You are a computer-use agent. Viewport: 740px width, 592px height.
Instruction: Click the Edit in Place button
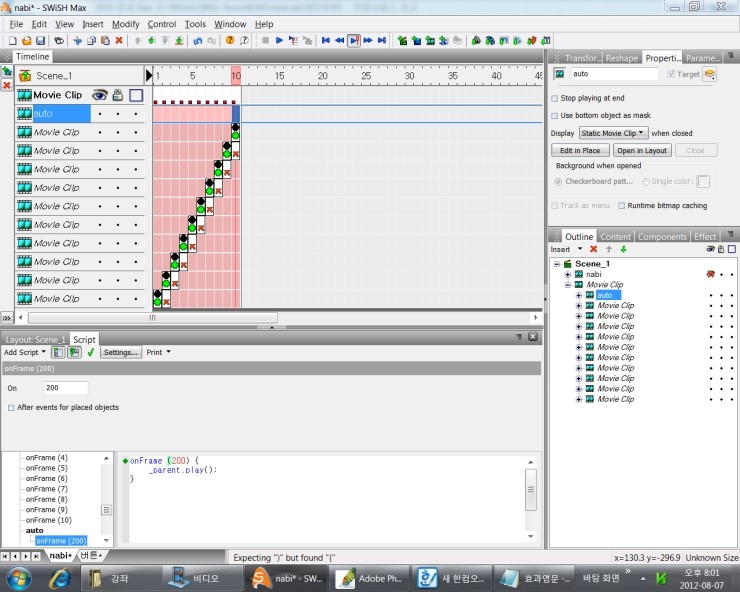580,151
